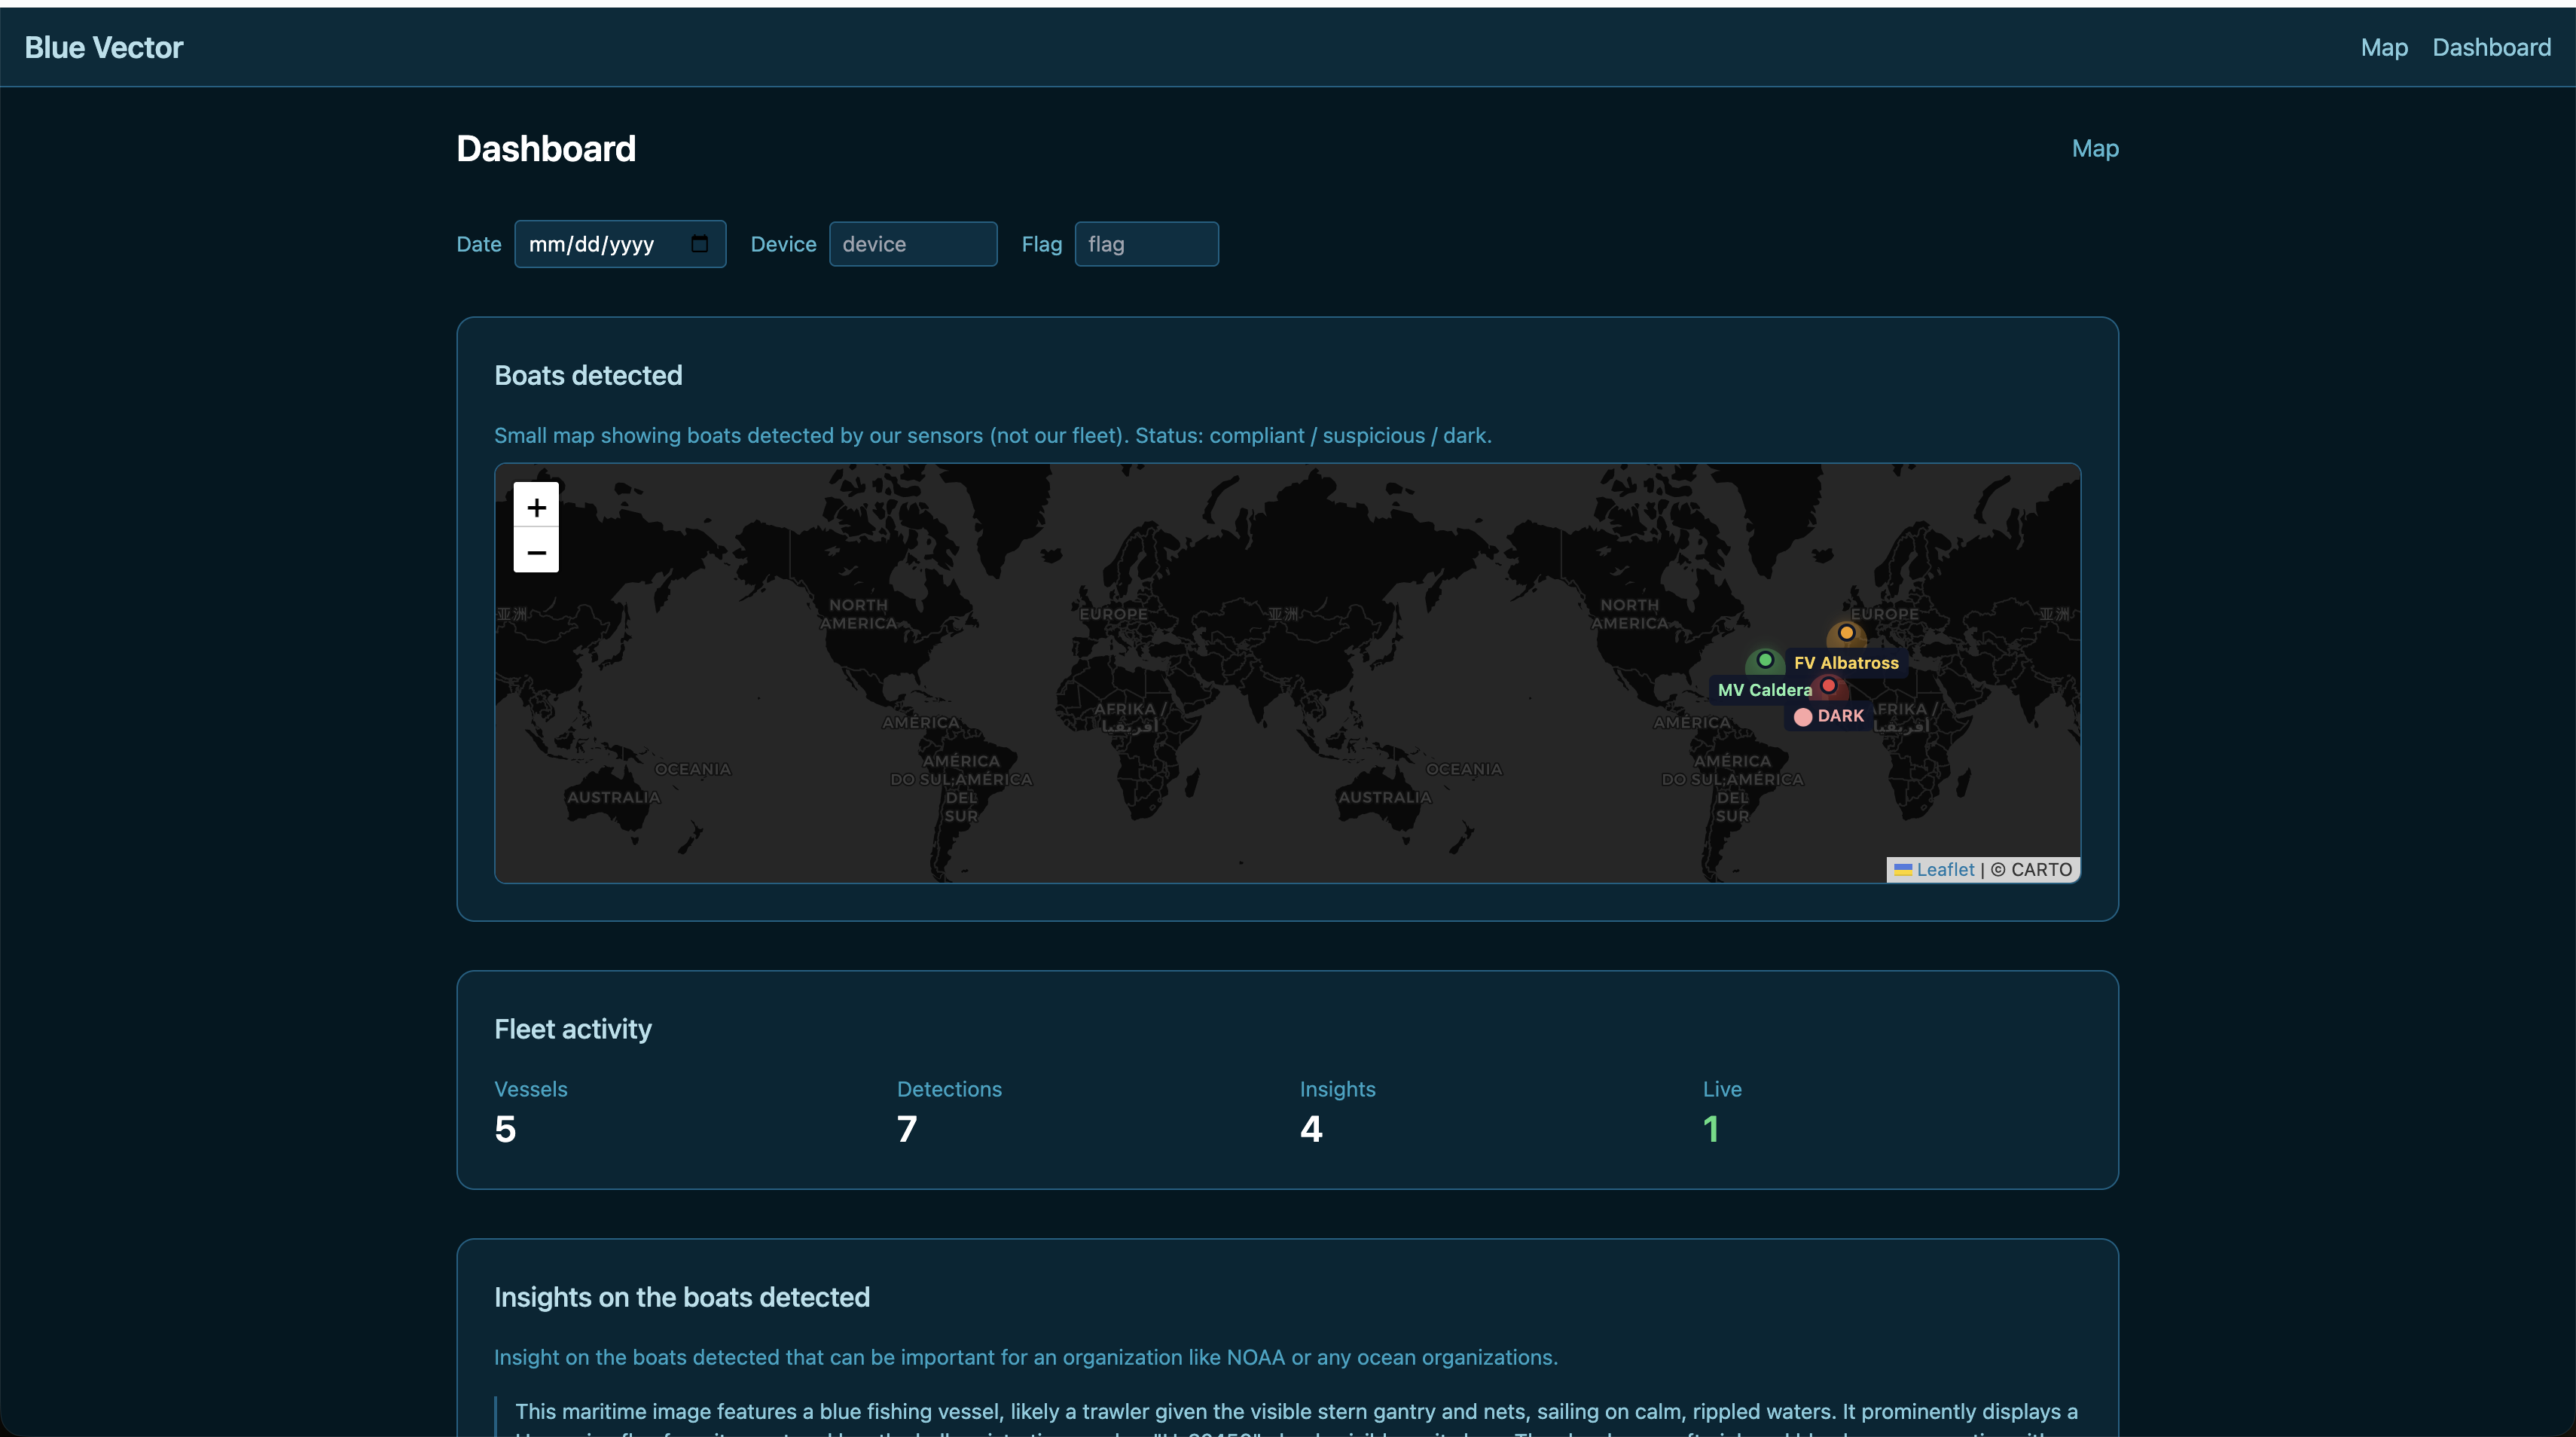Viewport: 2576px width, 1437px height.
Task: Click into the Device filter input
Action: [x=912, y=244]
